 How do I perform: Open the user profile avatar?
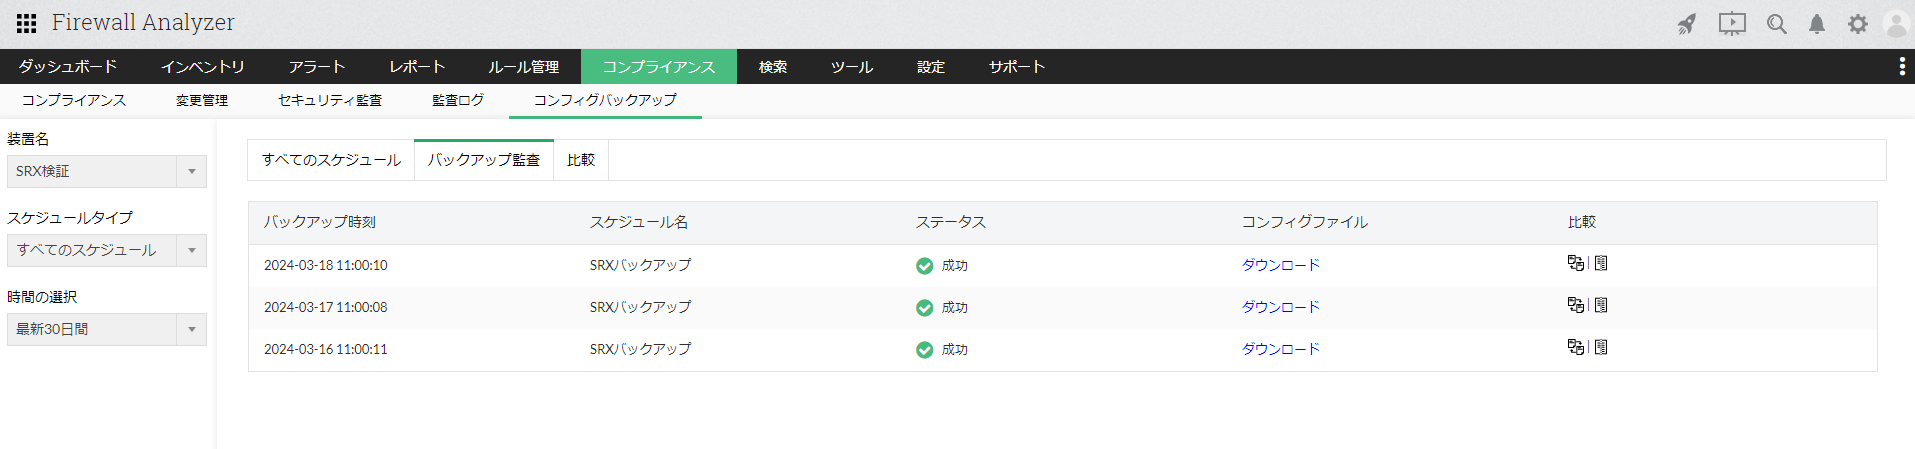coord(1896,24)
